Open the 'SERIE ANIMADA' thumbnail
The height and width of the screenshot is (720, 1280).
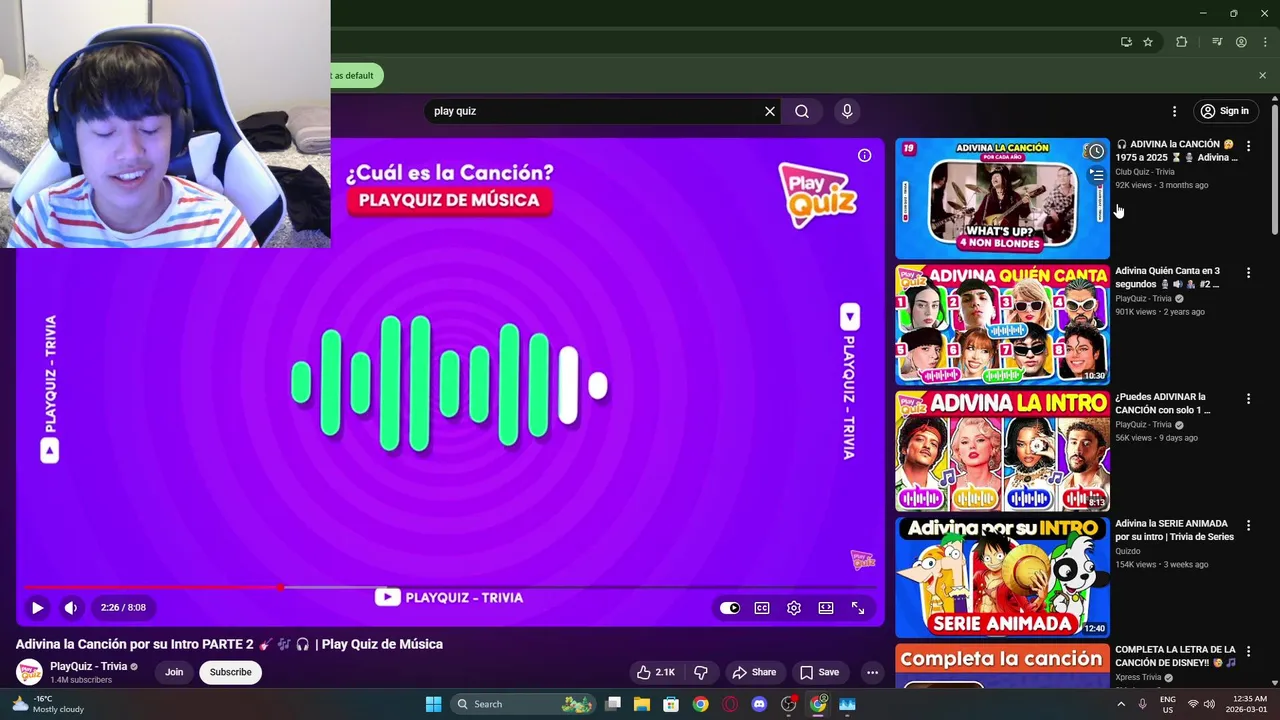point(1002,577)
